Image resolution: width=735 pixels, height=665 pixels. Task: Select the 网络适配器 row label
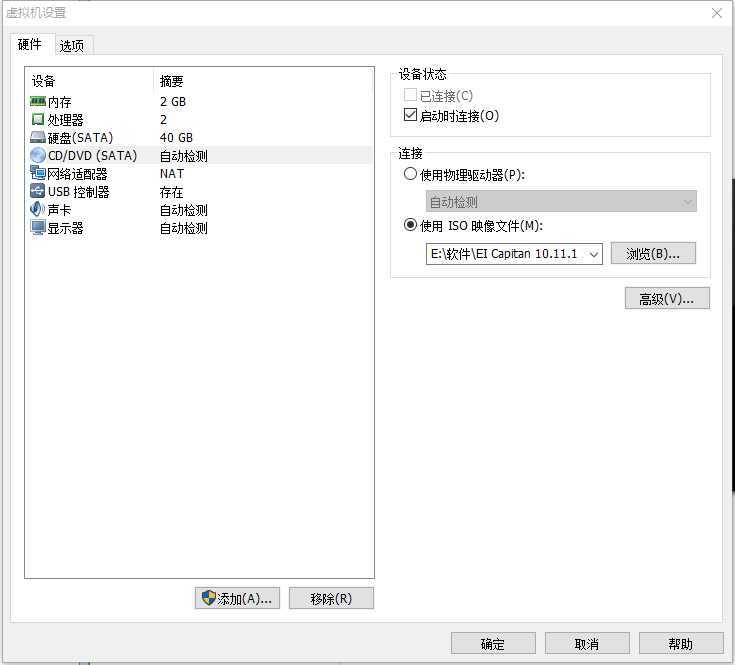tap(77, 174)
